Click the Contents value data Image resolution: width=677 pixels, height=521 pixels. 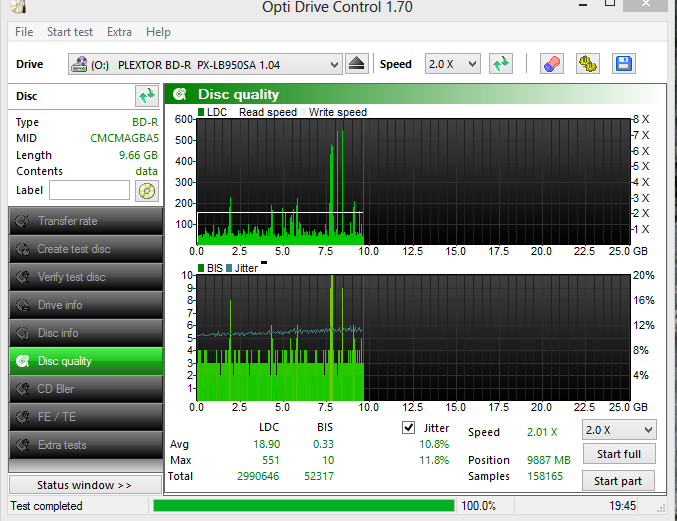point(146,171)
